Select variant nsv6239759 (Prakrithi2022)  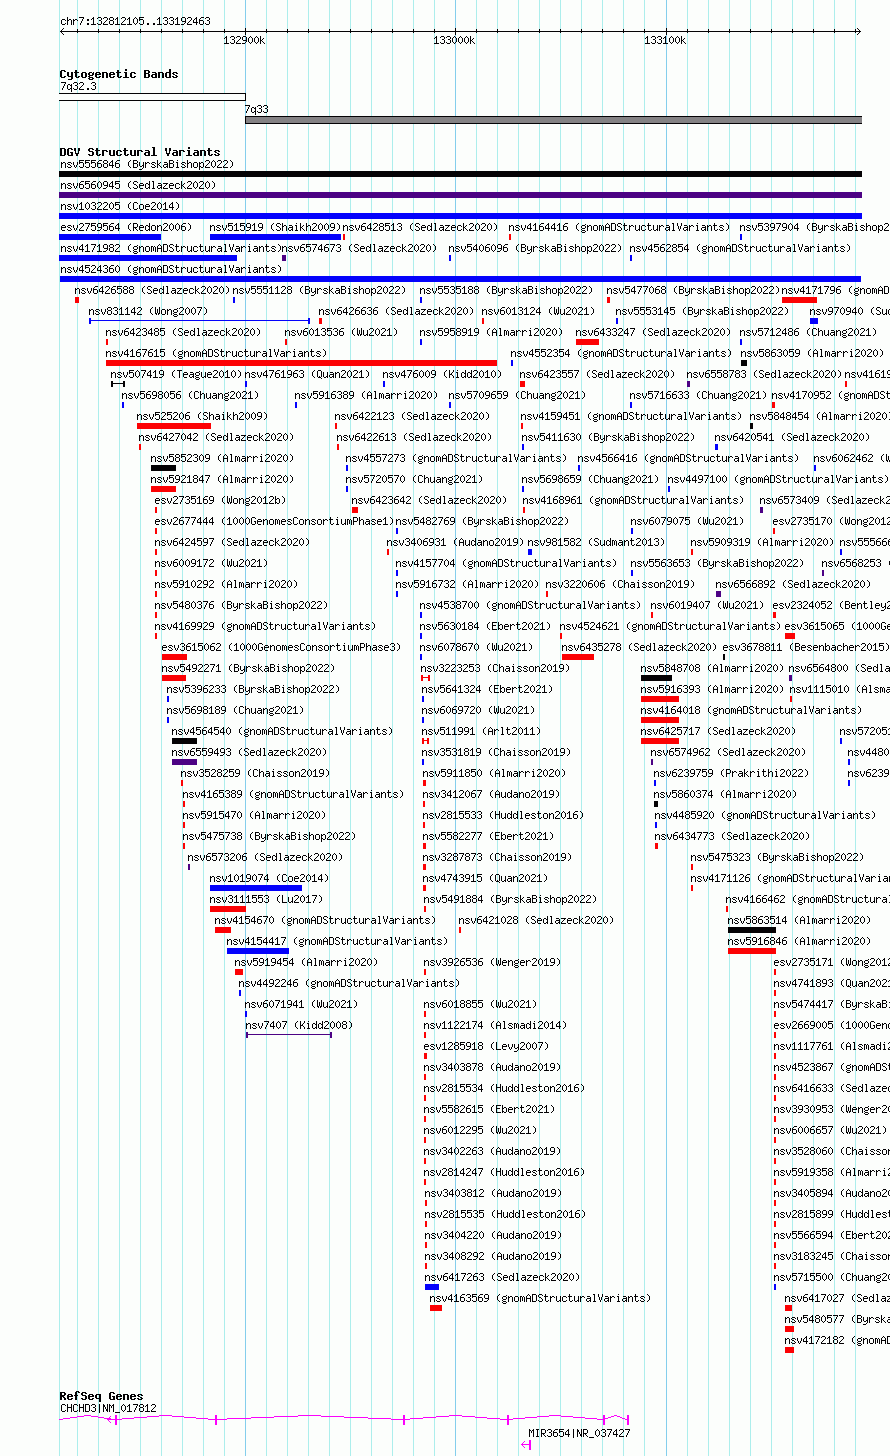tap(731, 773)
